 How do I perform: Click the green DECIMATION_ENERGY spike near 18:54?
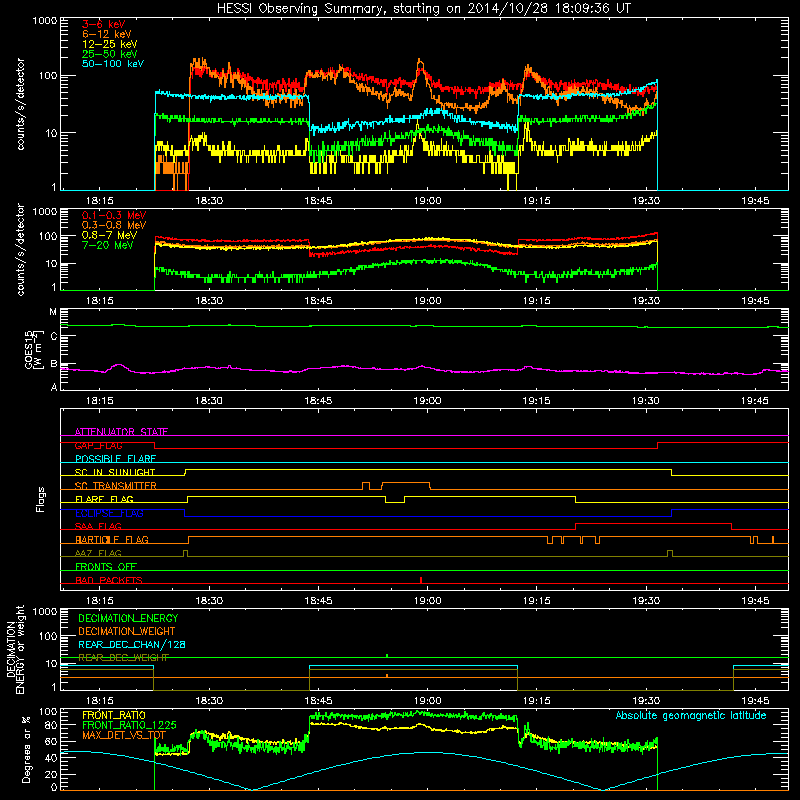tap(387, 656)
